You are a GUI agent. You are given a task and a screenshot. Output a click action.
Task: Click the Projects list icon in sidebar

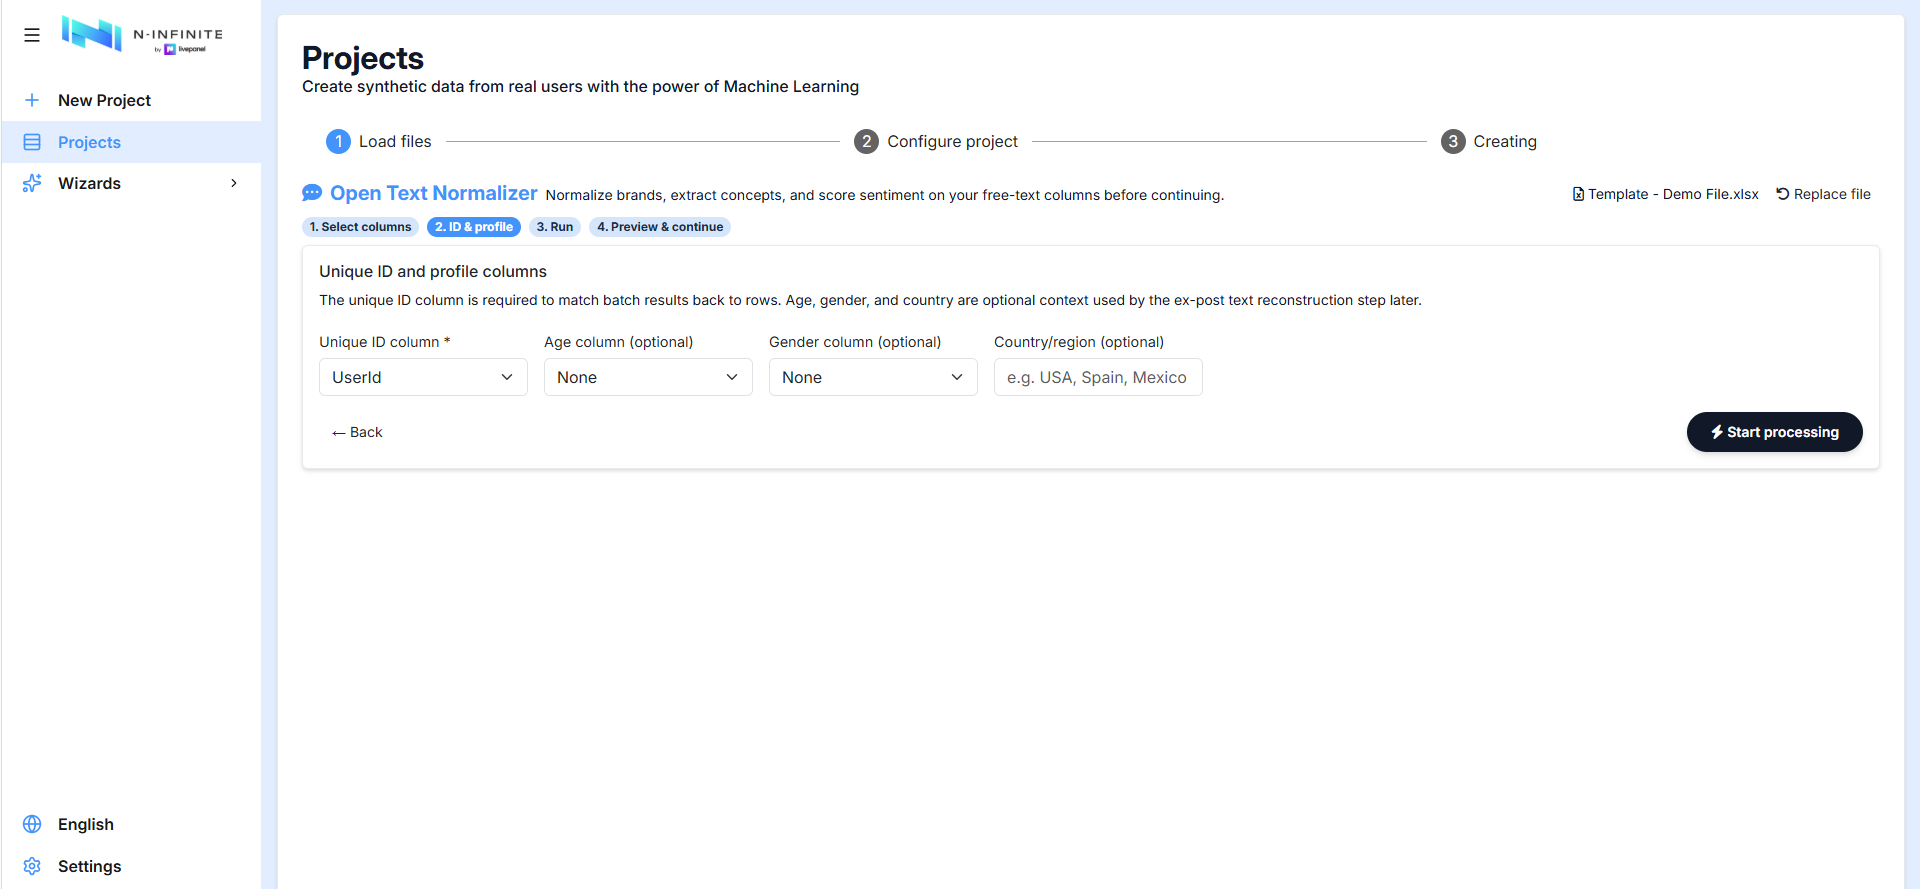pyautogui.click(x=32, y=142)
